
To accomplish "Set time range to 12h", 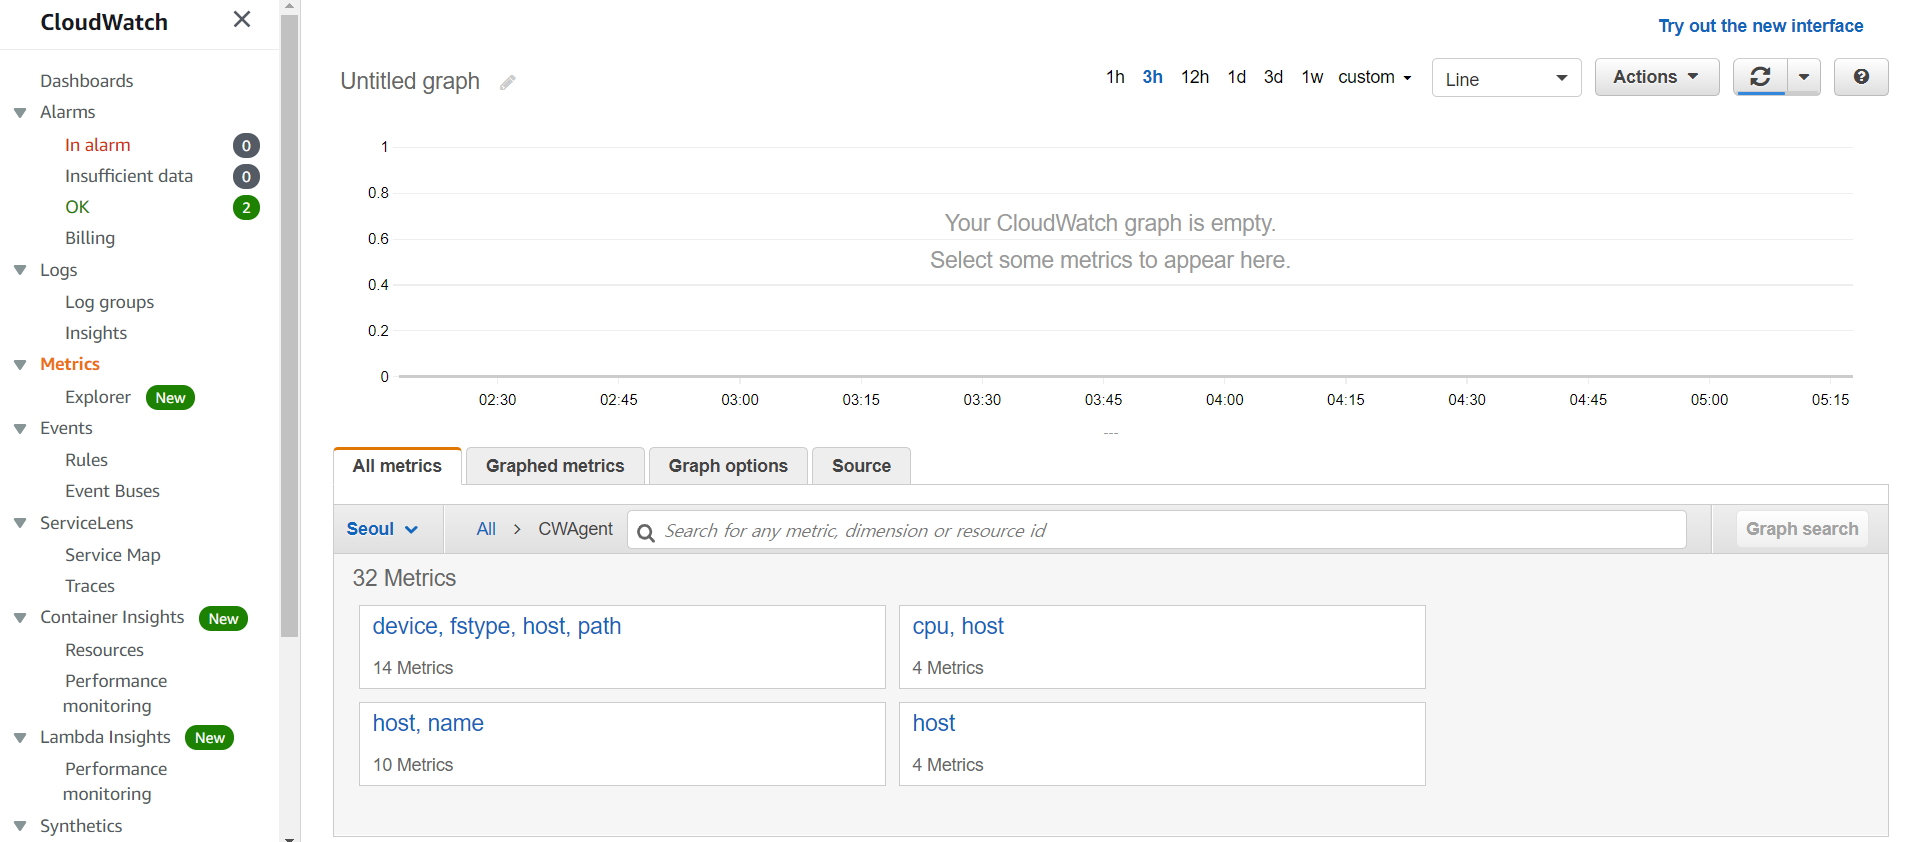I will pos(1195,77).
